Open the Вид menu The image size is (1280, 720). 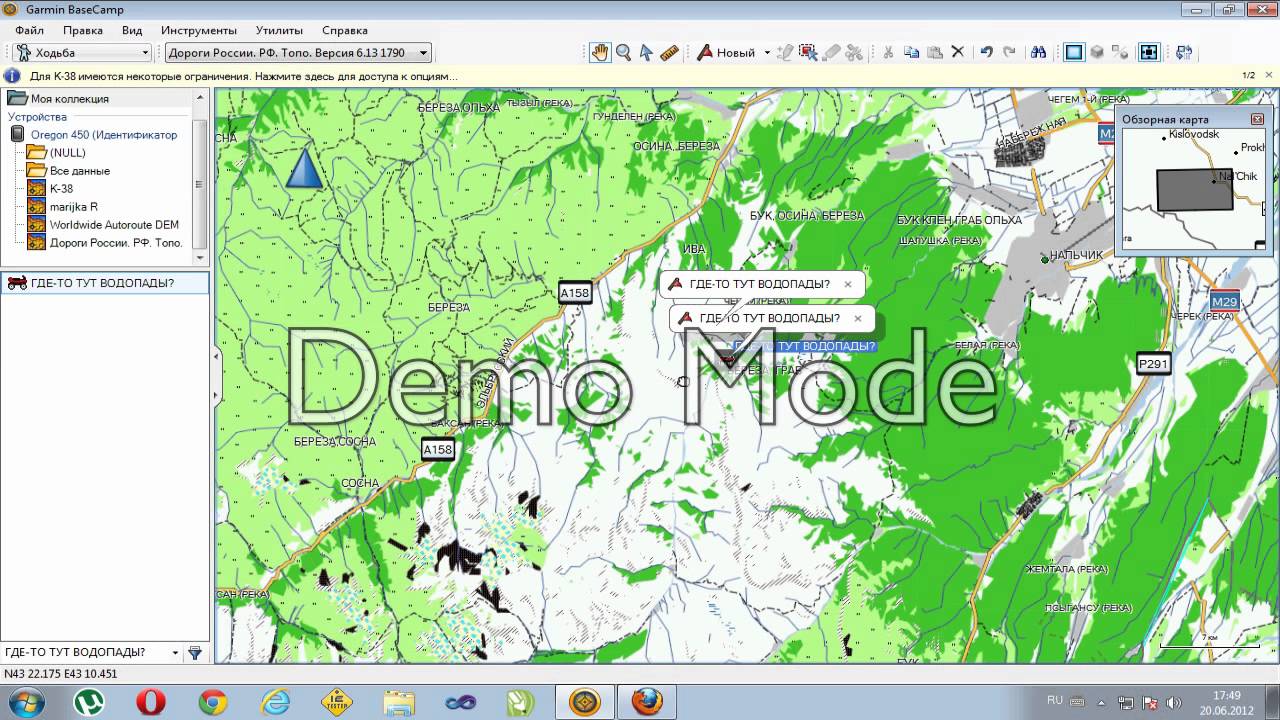(x=132, y=30)
